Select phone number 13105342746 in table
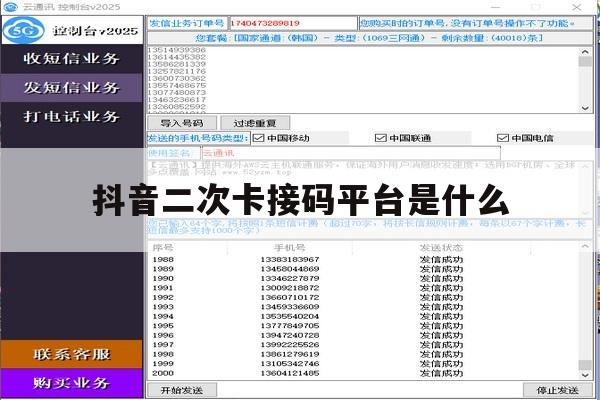600x400 pixels. (x=290, y=363)
